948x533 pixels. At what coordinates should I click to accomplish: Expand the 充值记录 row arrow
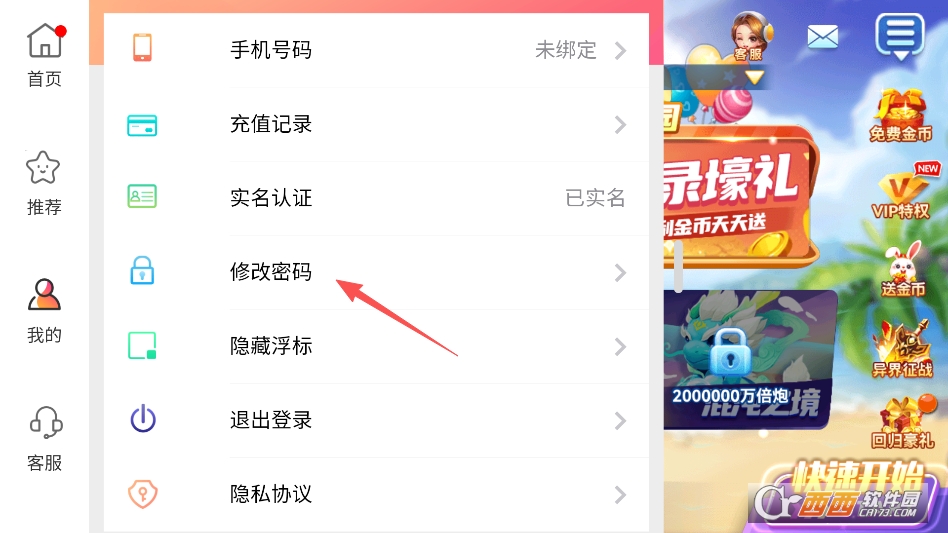click(620, 124)
